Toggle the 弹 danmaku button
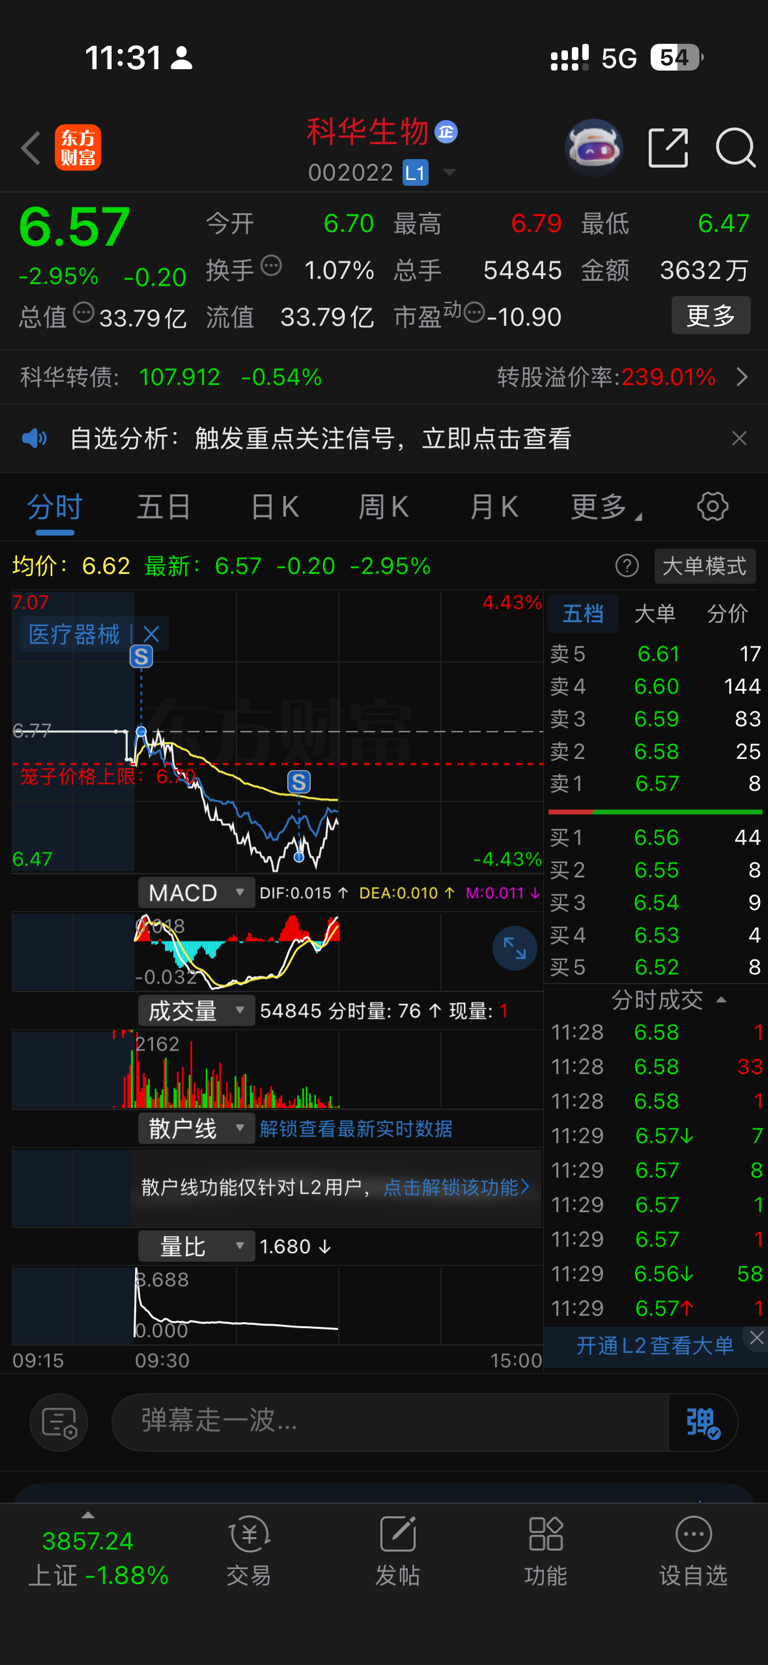Viewport: 769px width, 1665px height. tap(703, 1422)
